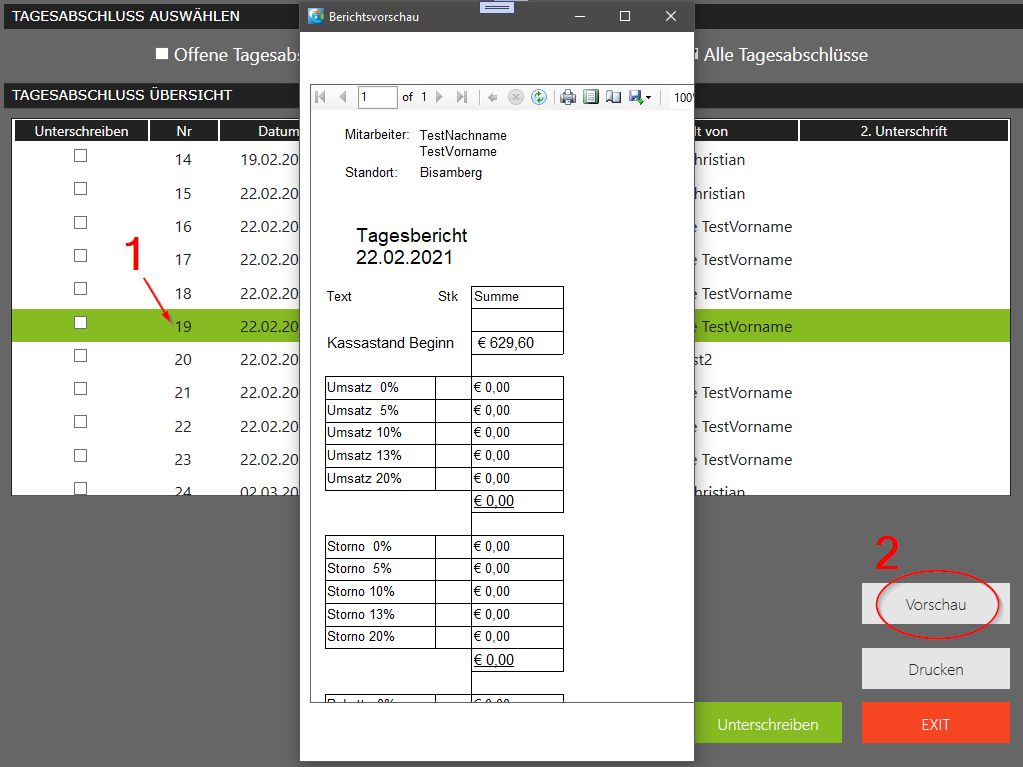Tick the sign checkbox for row 16
Screen dimensions: 1023x767
80,222
